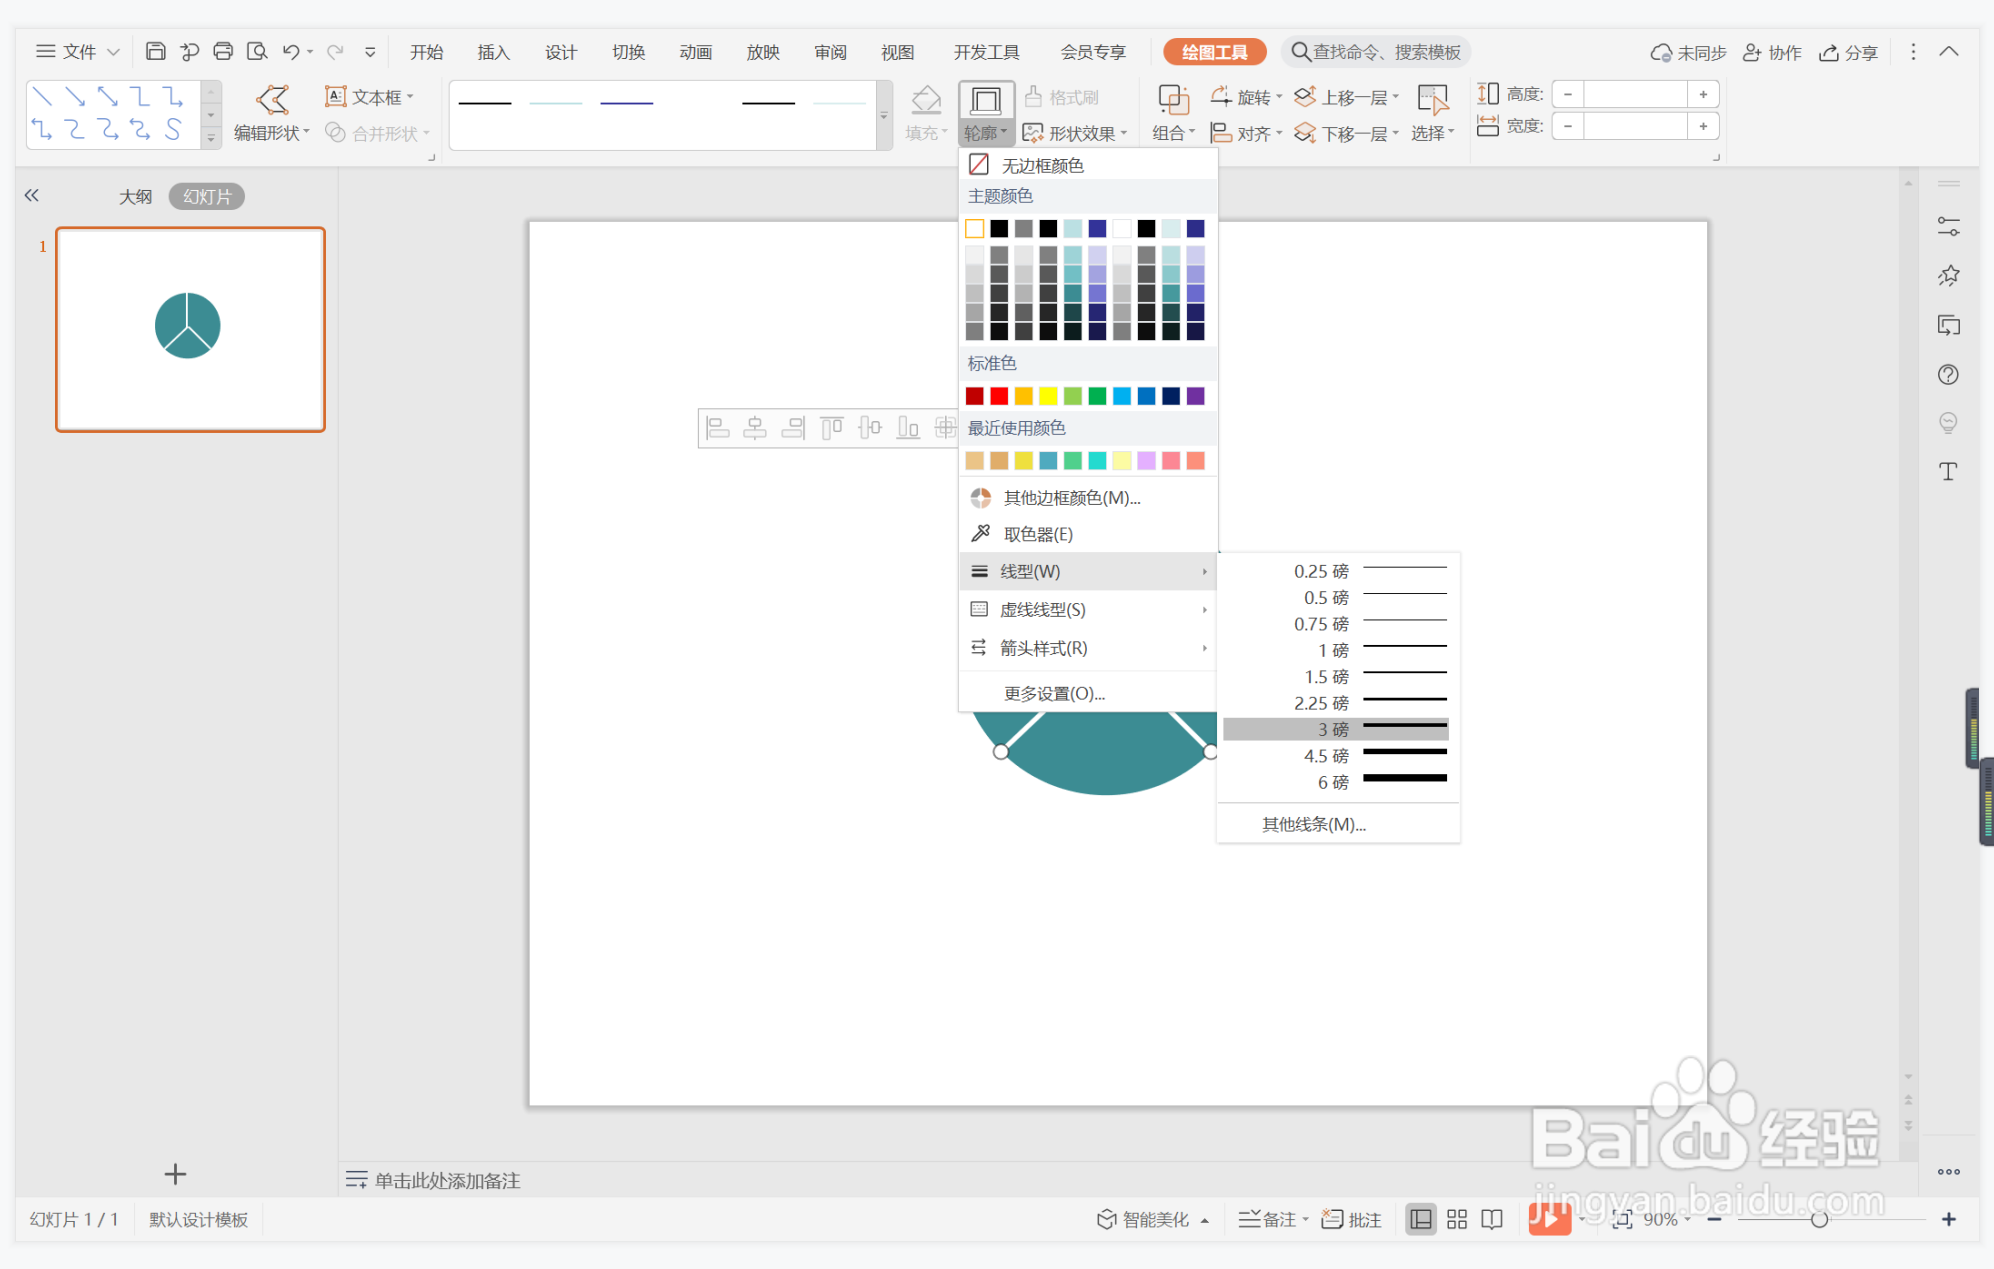Open the 上移一层 dropdown
The width and height of the screenshot is (1994, 1269).
click(1347, 97)
